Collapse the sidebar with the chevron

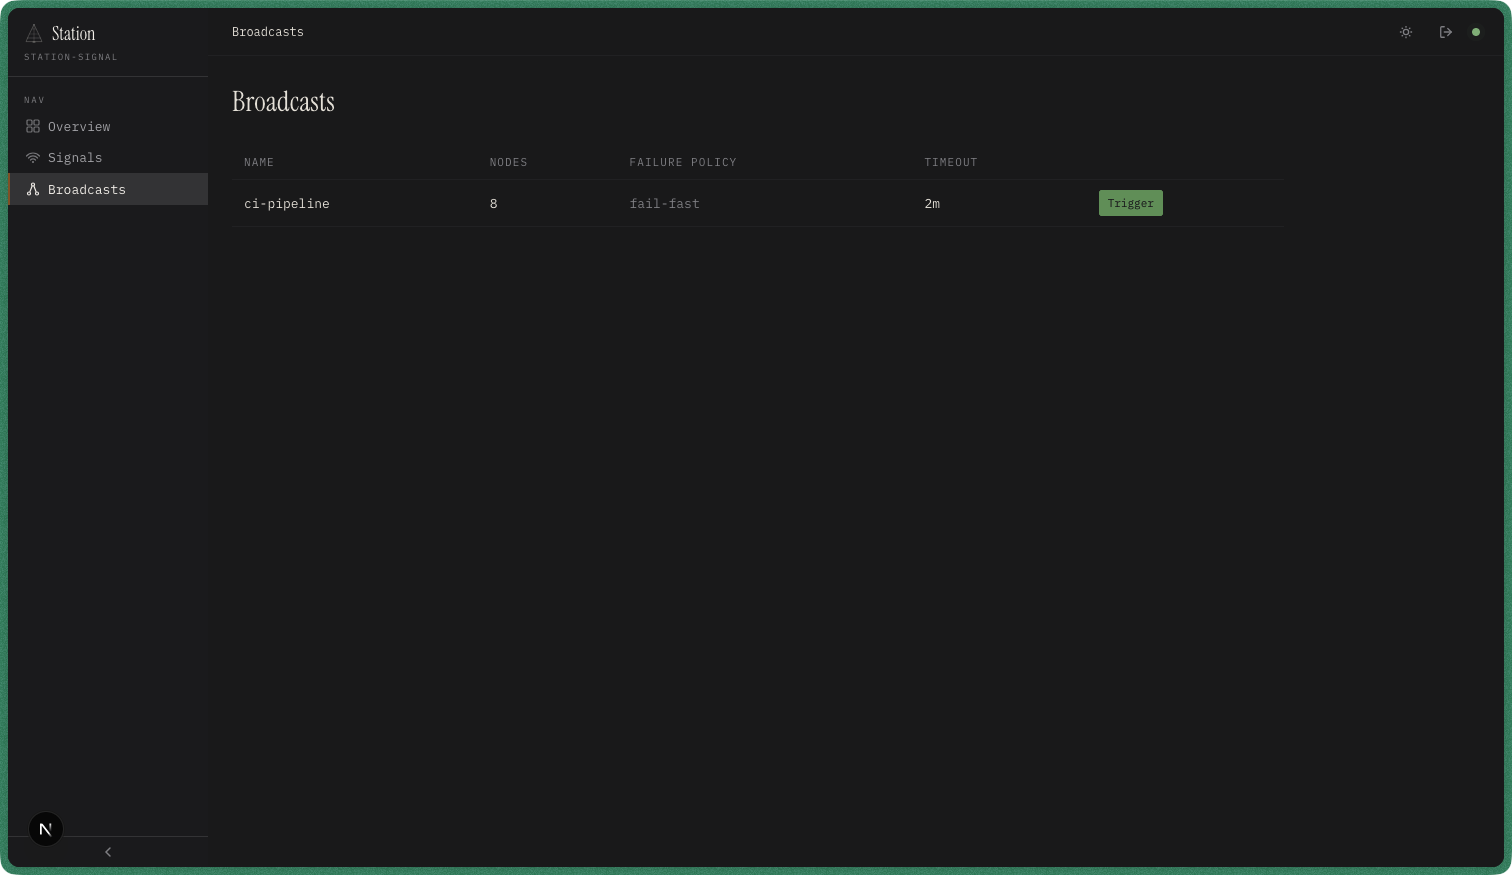(107, 851)
